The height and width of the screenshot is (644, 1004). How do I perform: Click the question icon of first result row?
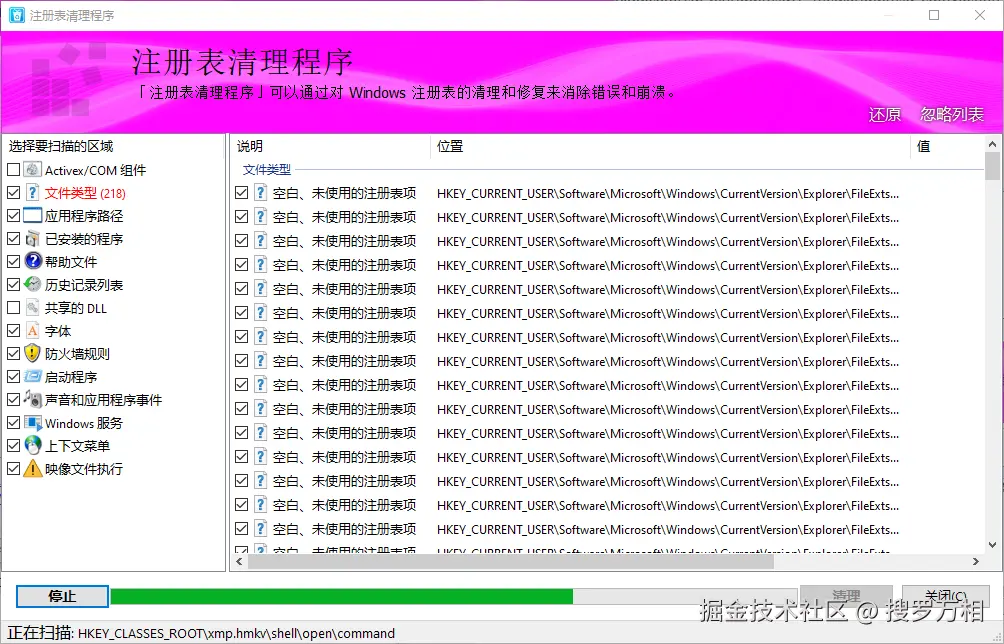coord(261,193)
